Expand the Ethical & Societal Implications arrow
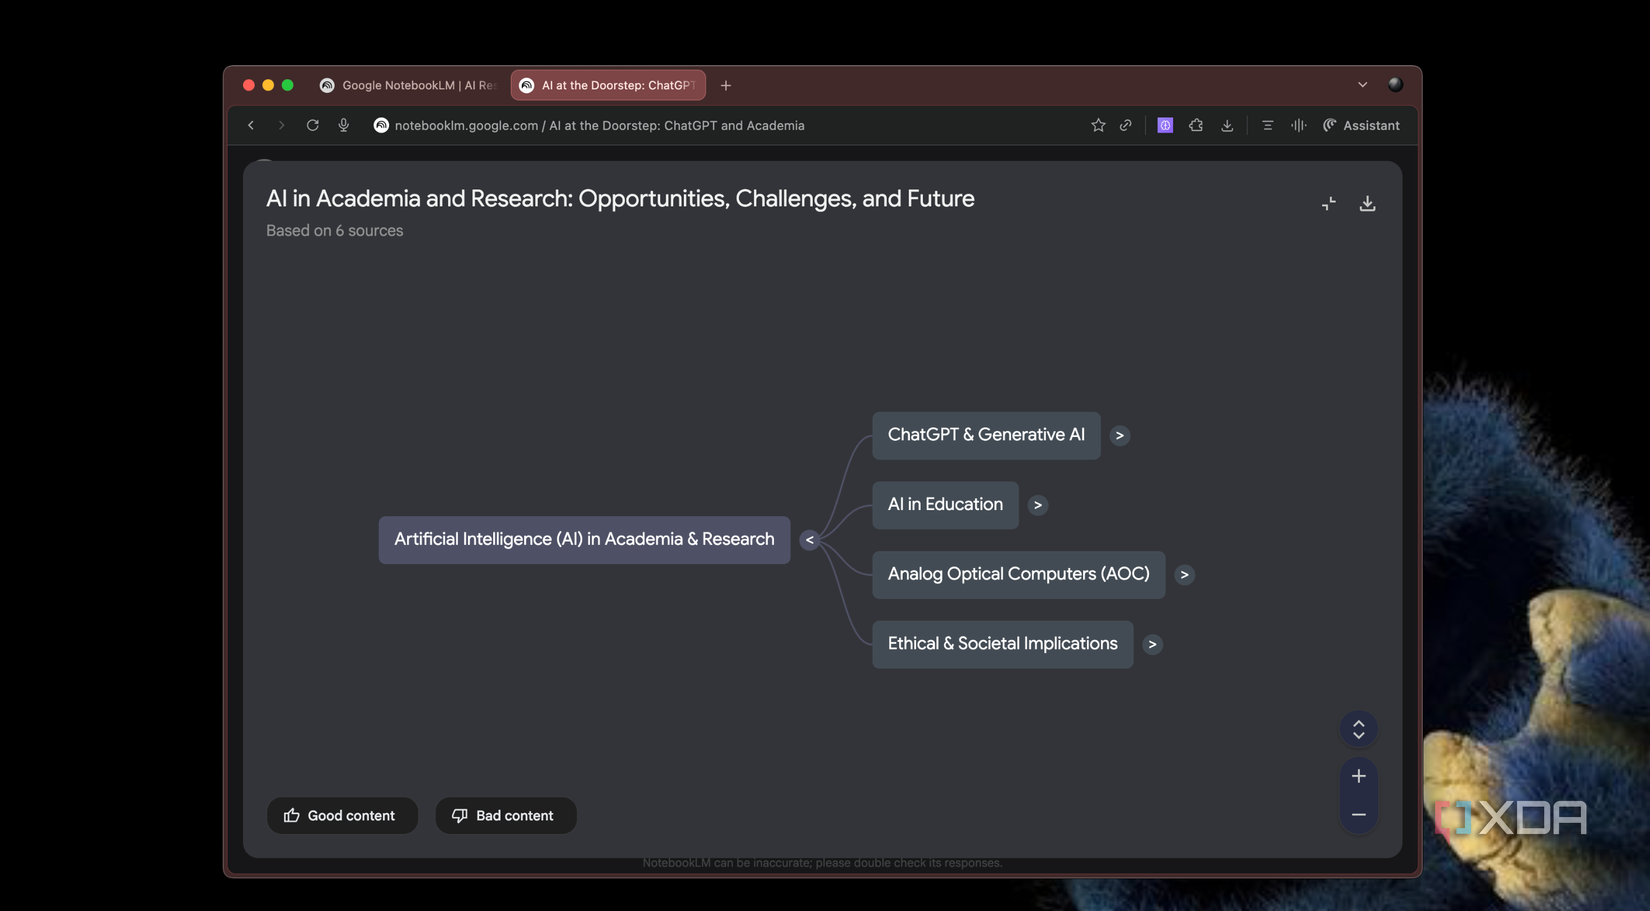 point(1152,645)
